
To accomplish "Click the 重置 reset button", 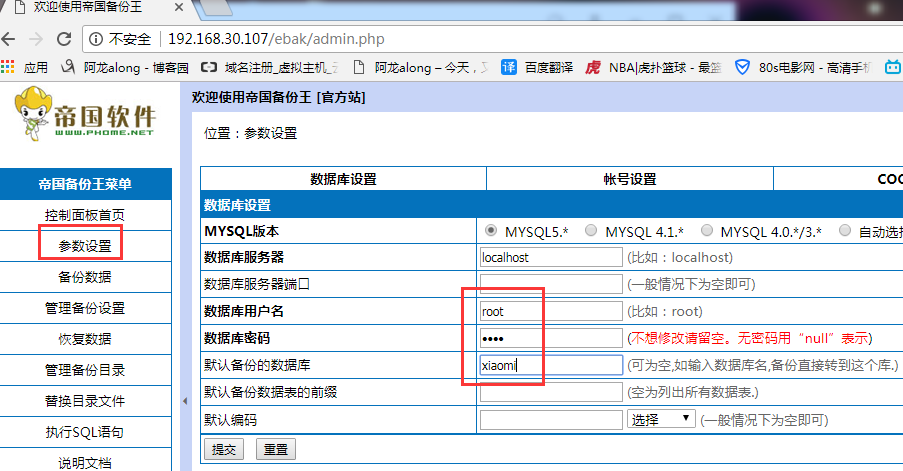I will (276, 449).
